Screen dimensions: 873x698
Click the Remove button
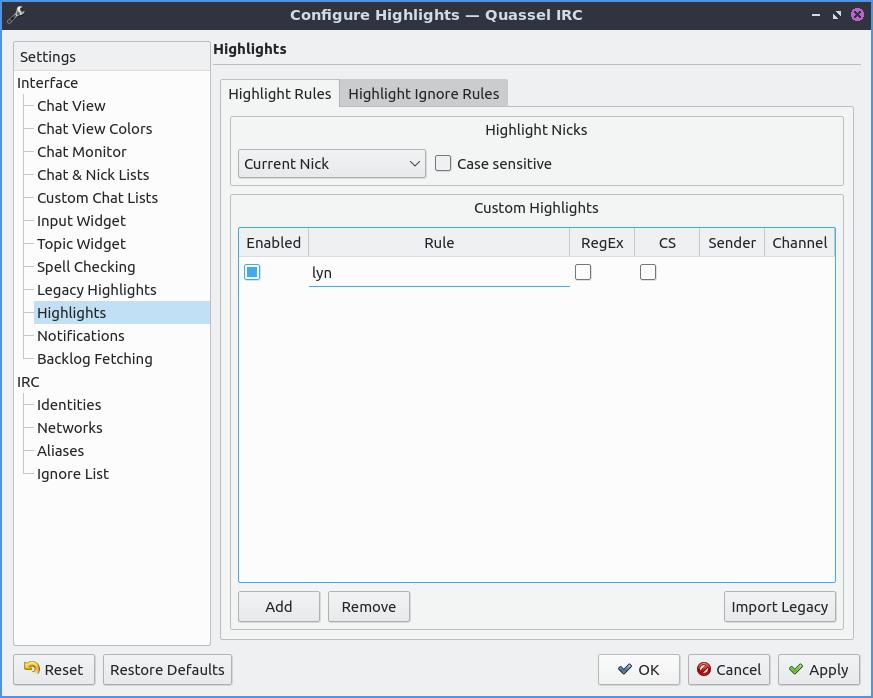click(x=369, y=607)
